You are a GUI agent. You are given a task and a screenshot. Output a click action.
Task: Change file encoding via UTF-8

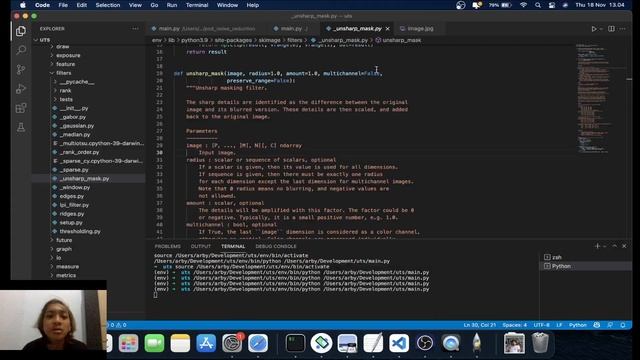(542, 325)
